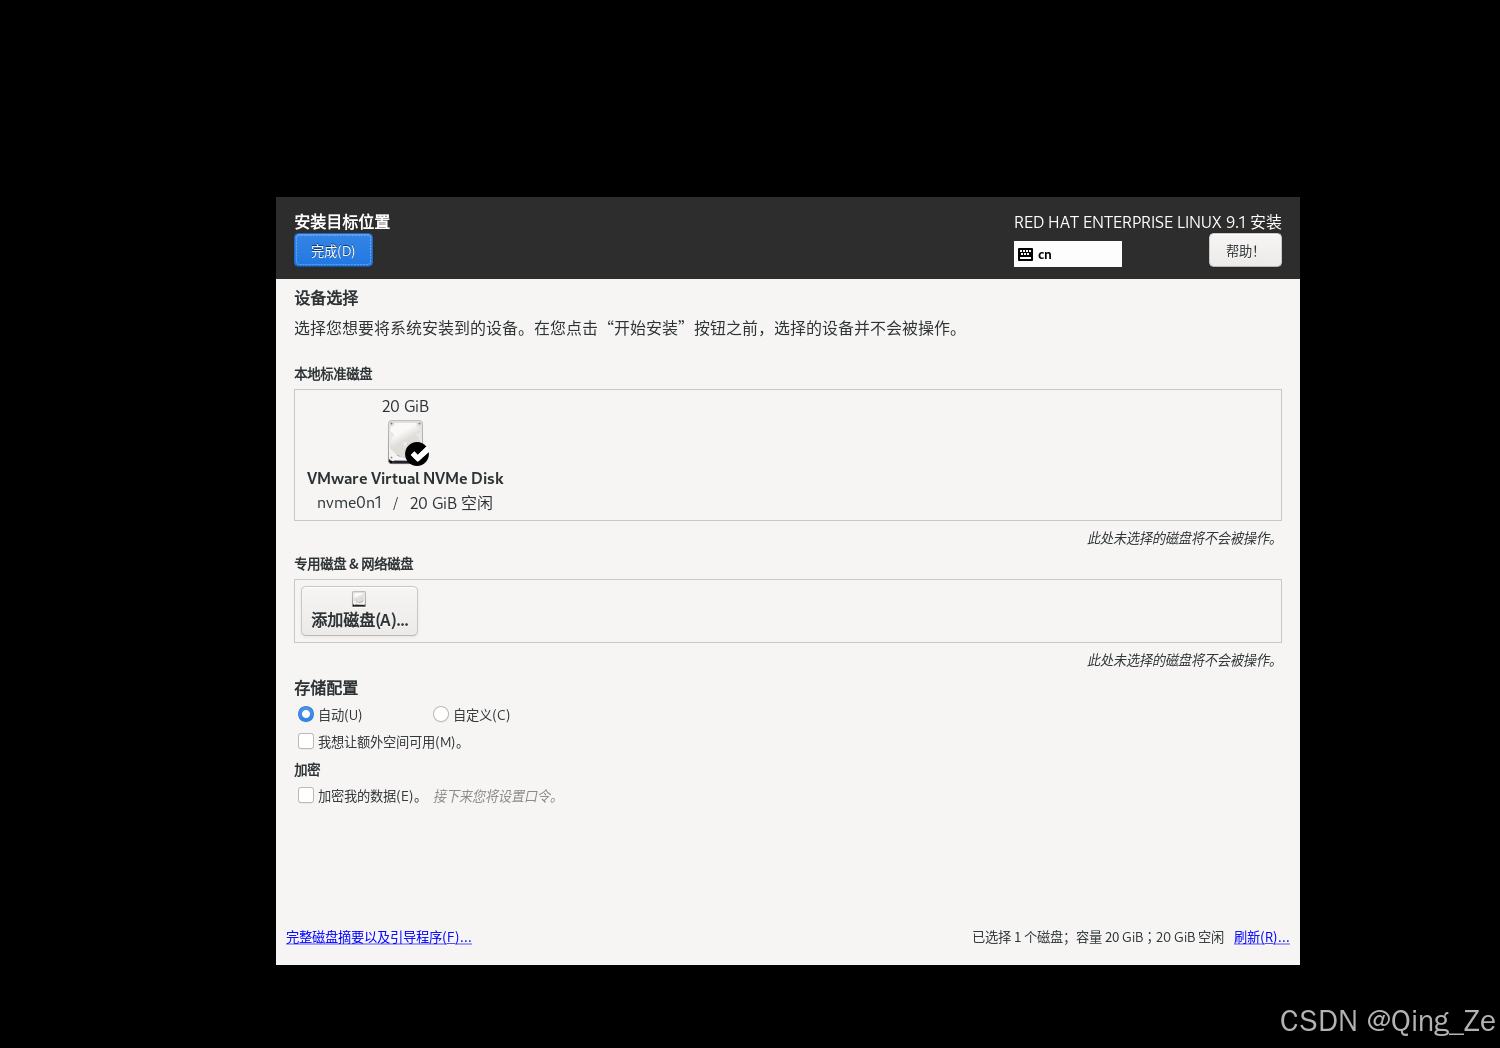The height and width of the screenshot is (1048, 1500).
Task: Click the nvme0n1 device name text
Action: click(349, 502)
